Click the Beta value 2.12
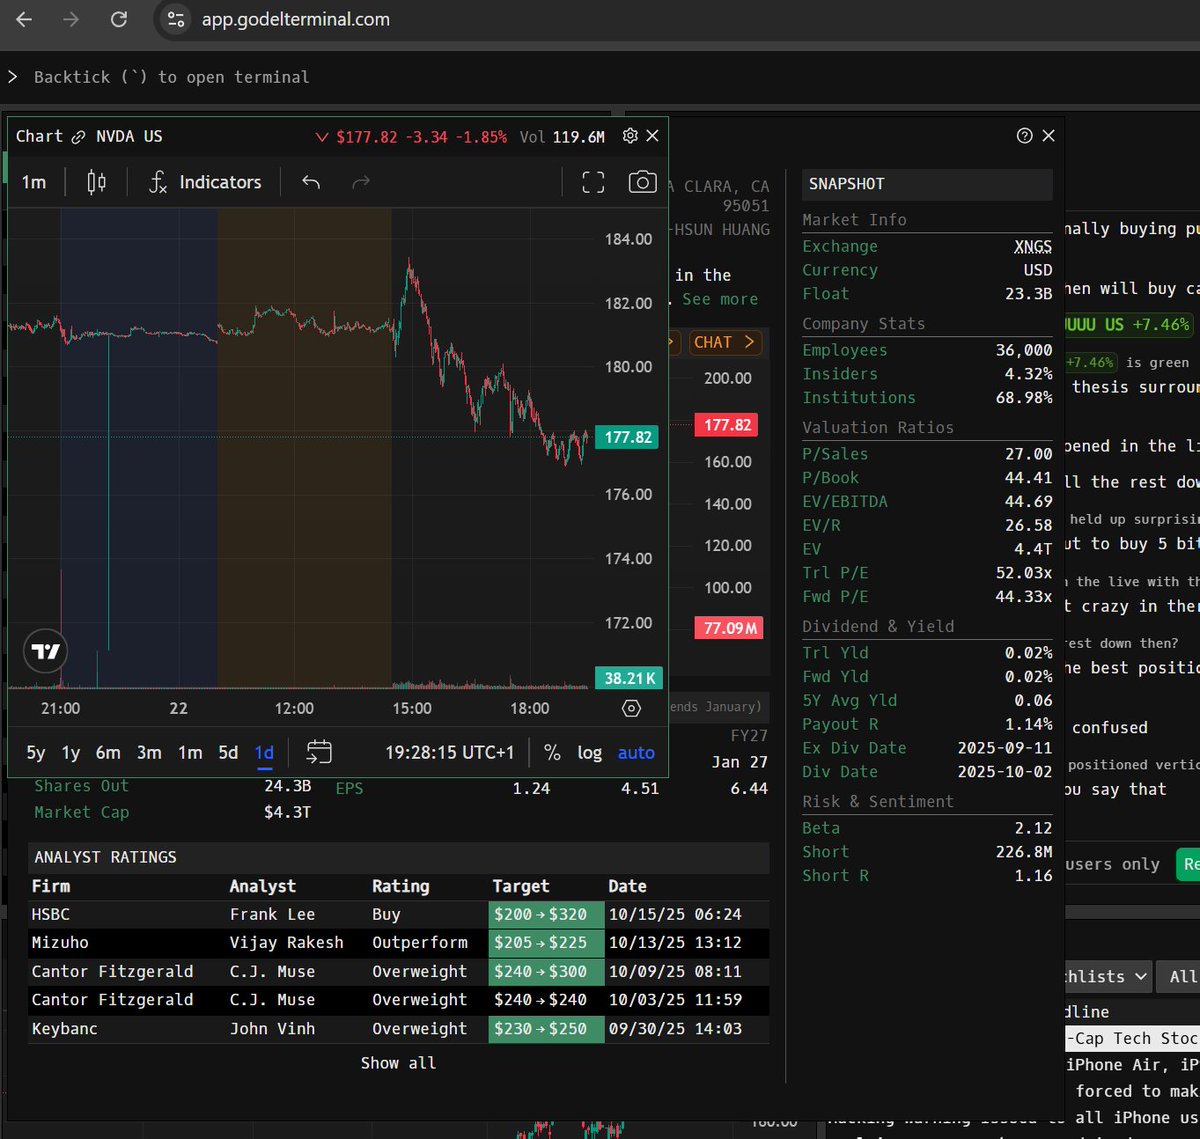 pyautogui.click(x=1033, y=828)
